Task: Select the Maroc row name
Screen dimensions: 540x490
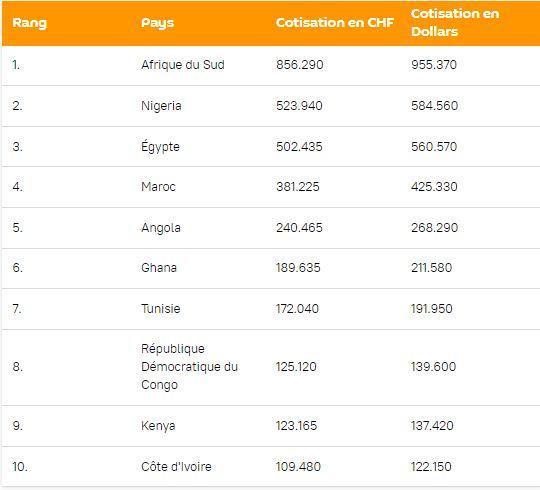Action: pyautogui.click(x=158, y=187)
